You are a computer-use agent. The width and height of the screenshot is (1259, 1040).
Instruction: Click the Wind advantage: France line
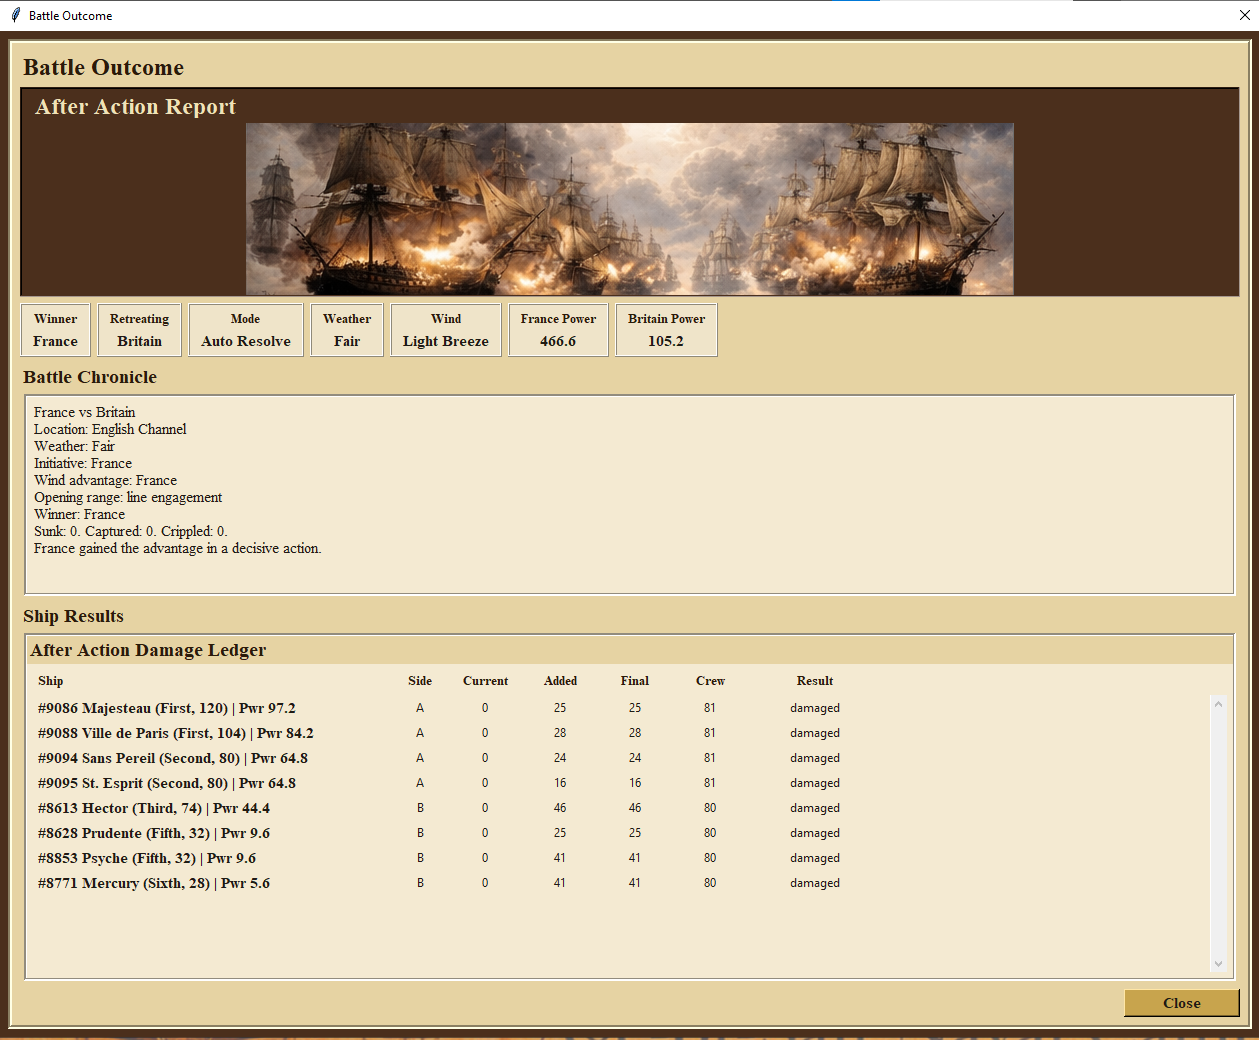105,480
